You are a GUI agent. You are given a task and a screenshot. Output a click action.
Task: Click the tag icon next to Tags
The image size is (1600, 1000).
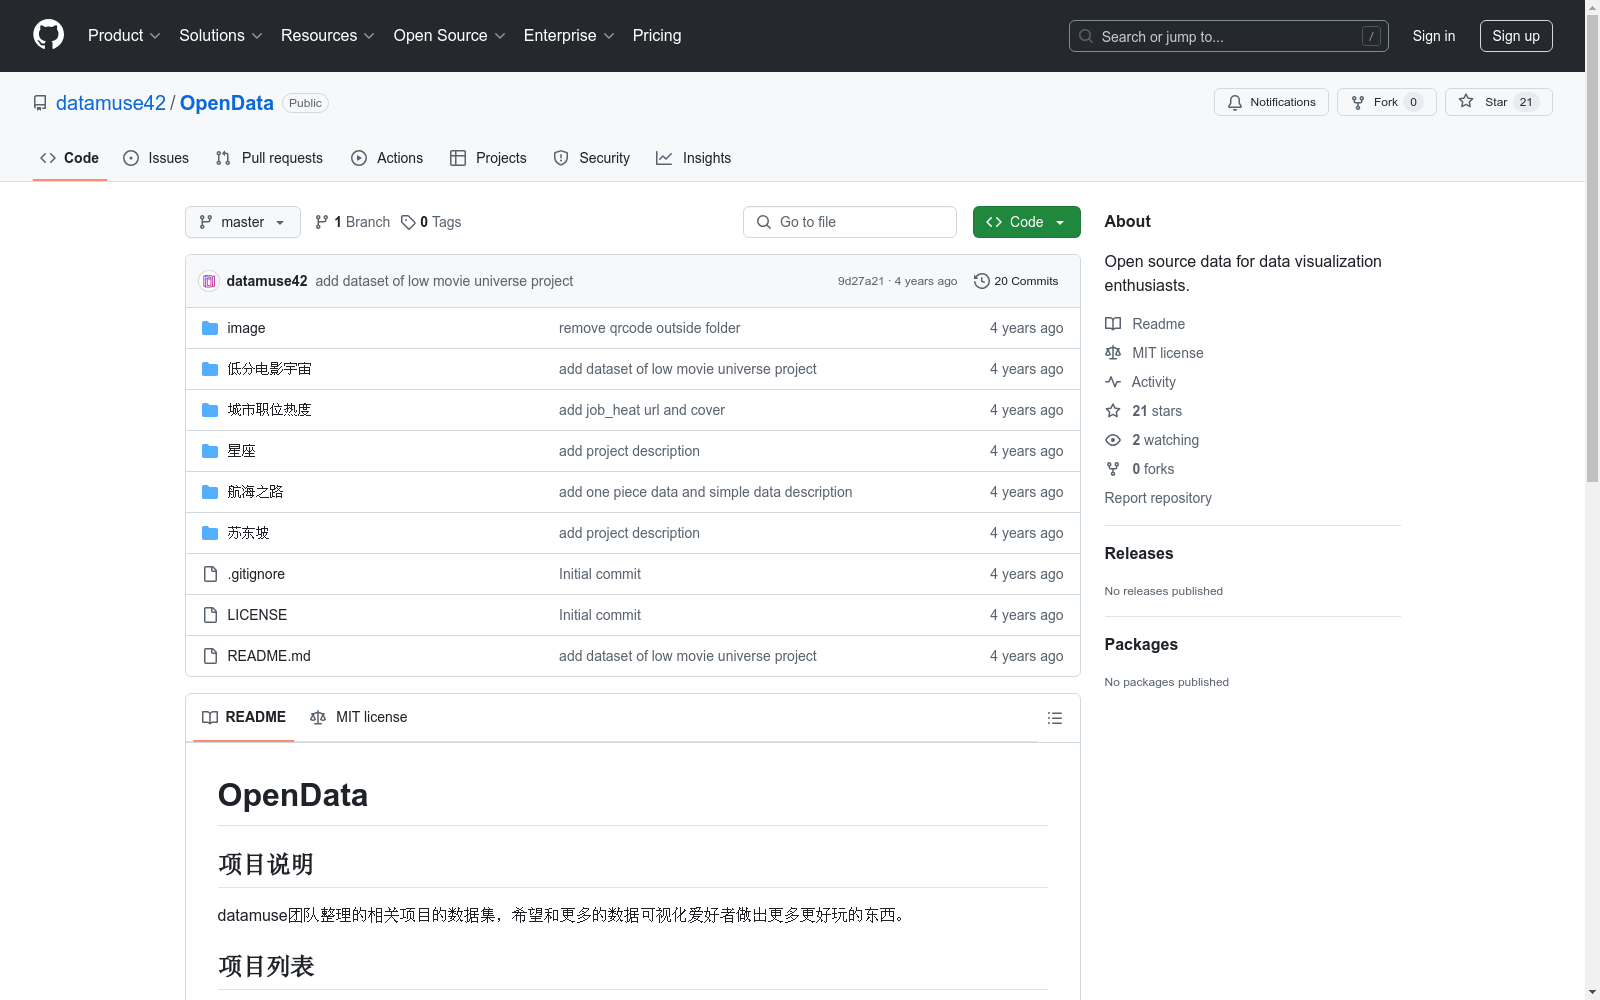click(x=408, y=222)
